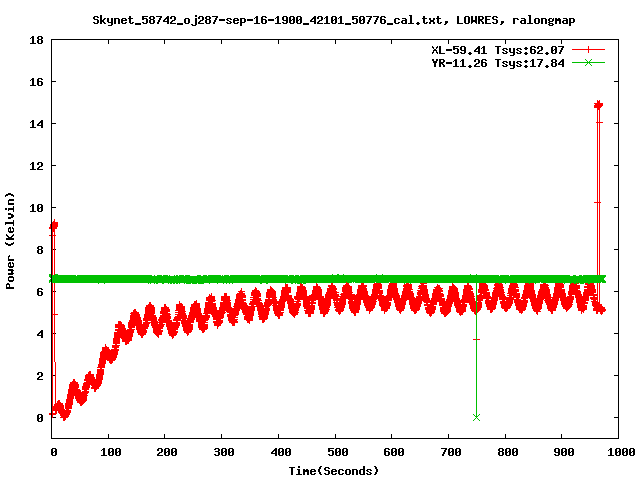
Task: Click the y-axis tick label 10
Action: [x=36, y=208]
